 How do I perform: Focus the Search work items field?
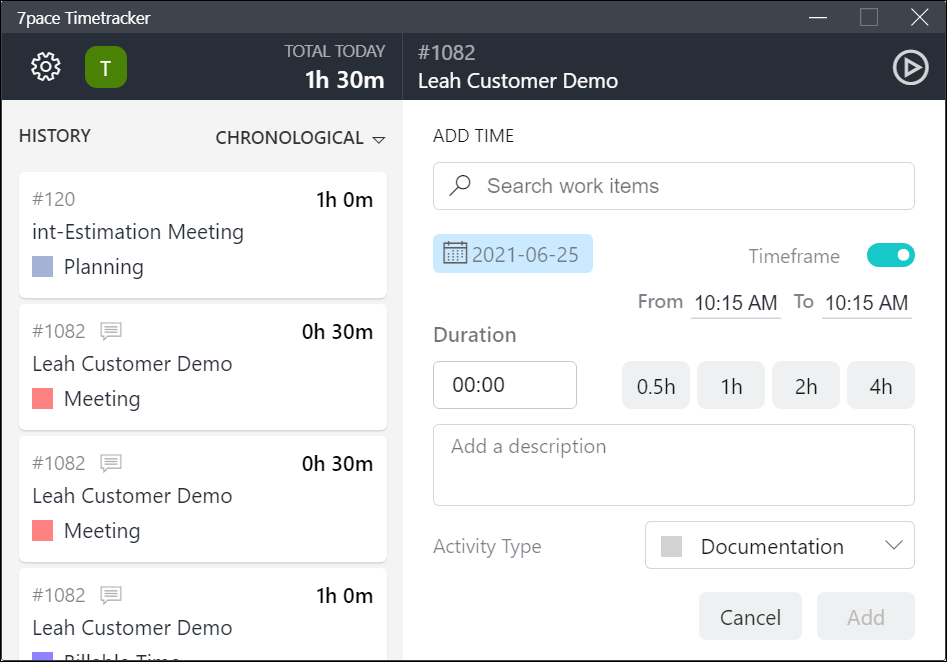point(673,186)
